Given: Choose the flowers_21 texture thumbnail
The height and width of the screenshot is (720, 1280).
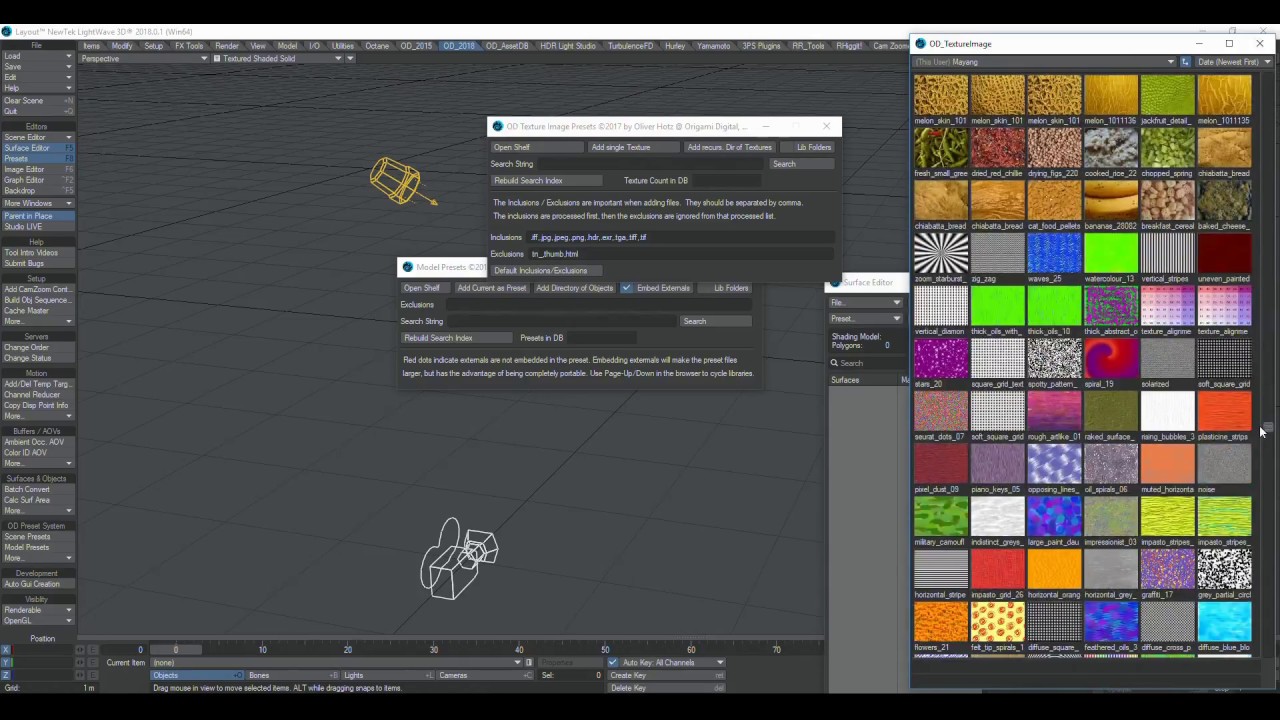Looking at the screenshot, I should tap(940, 622).
